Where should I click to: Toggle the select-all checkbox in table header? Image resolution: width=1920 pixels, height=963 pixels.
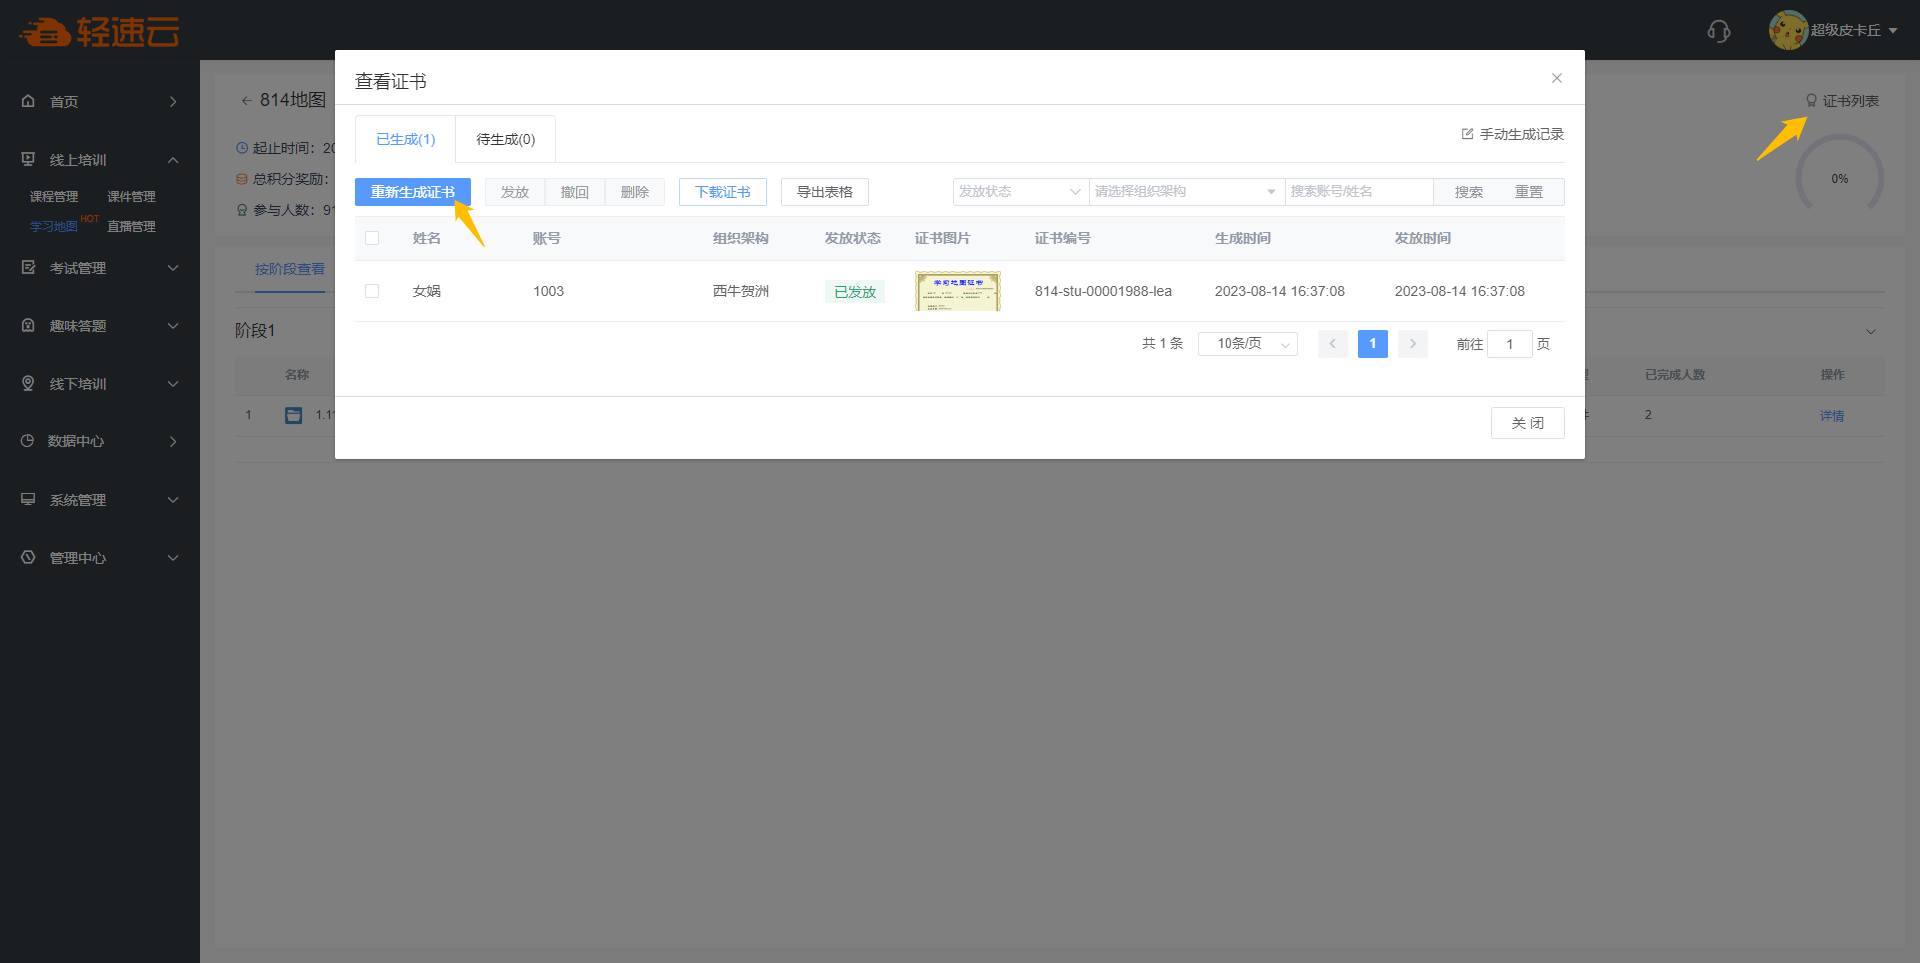372,238
